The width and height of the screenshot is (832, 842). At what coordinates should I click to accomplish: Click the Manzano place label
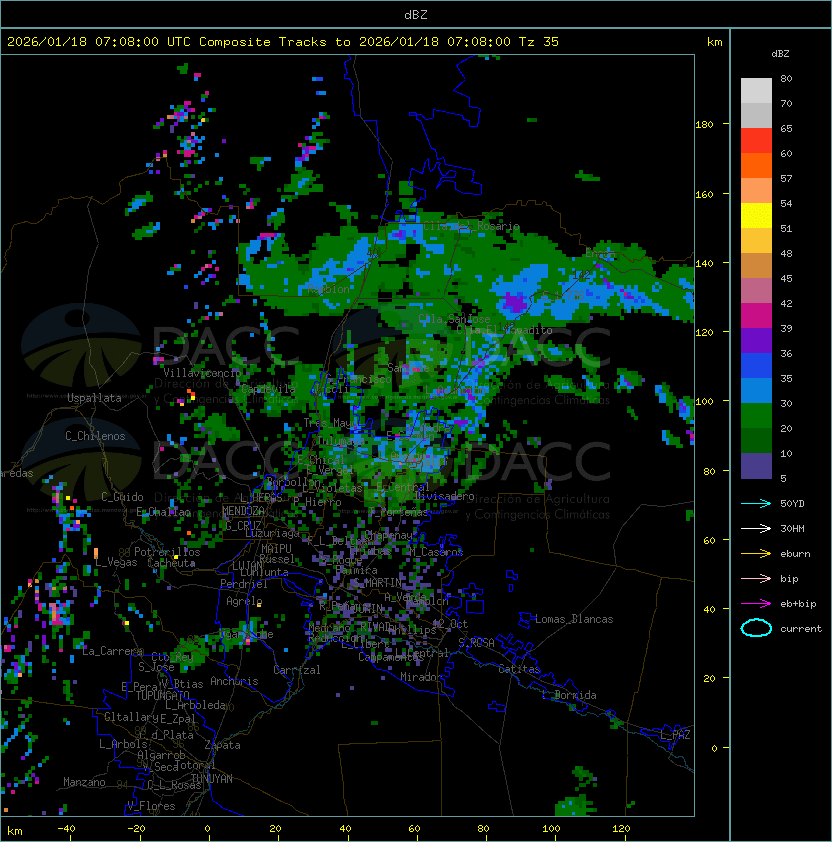[84, 782]
